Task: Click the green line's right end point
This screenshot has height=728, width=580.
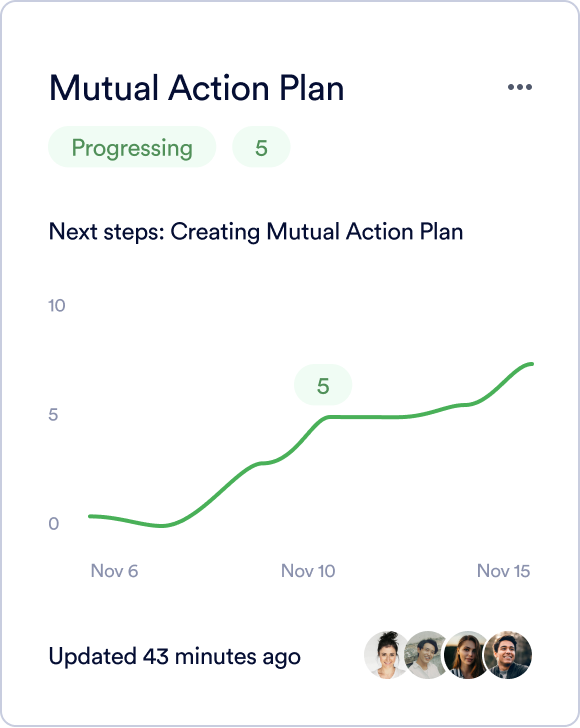Action: point(531,364)
